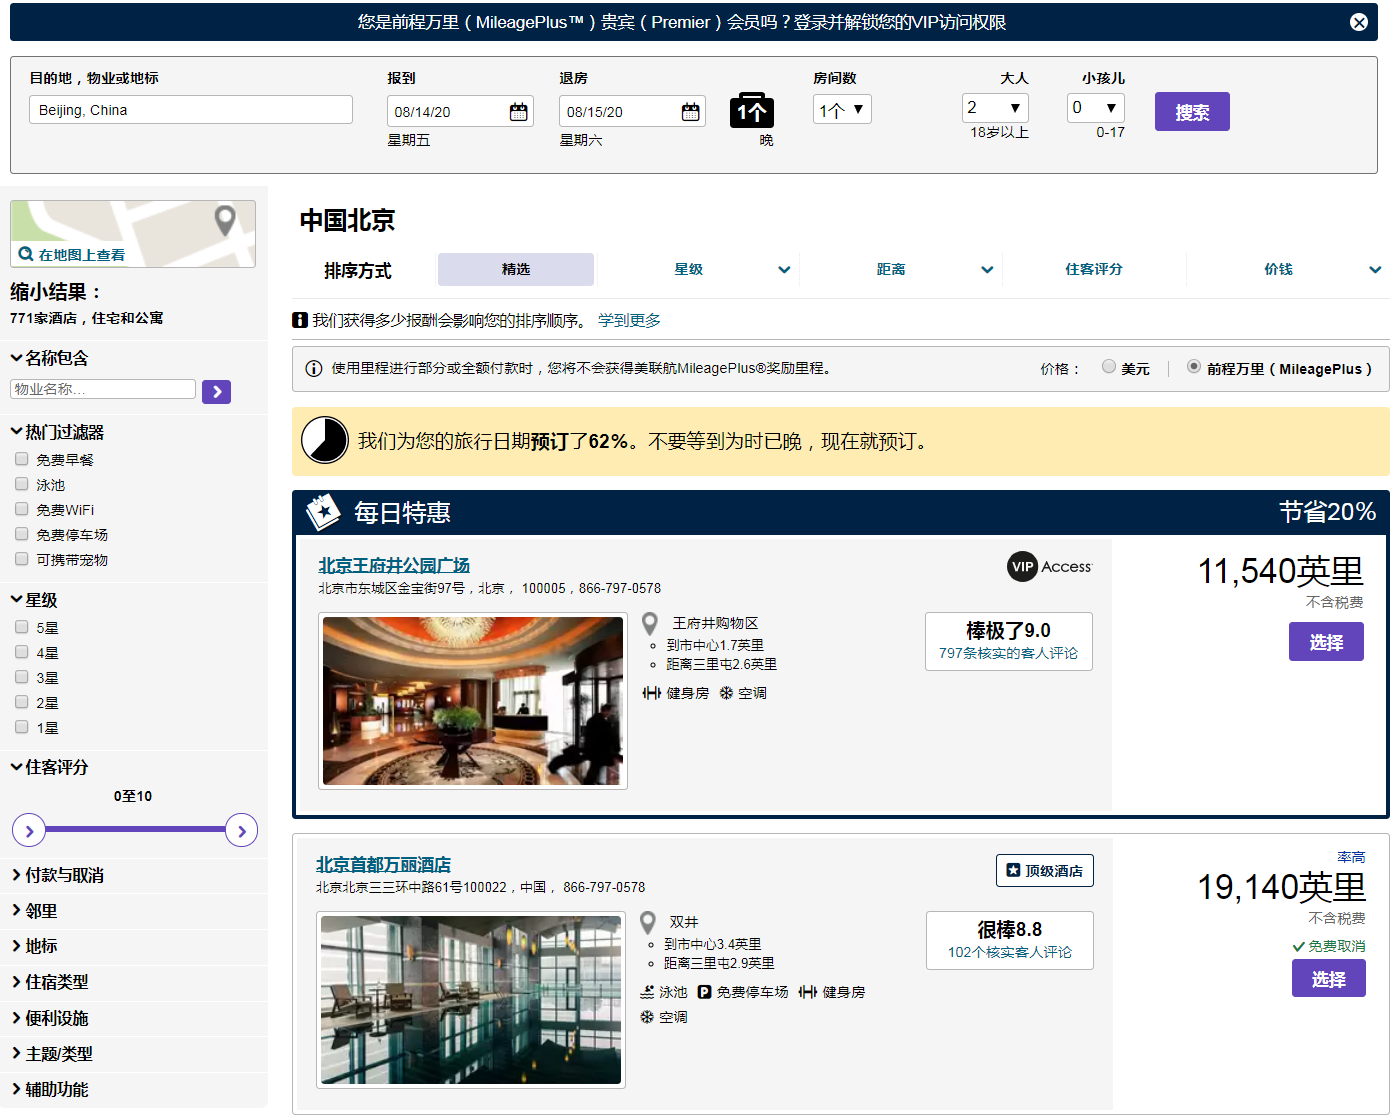Sort by 住客评分 tab
Viewport: 1396px width, 1118px height.
point(1094,269)
